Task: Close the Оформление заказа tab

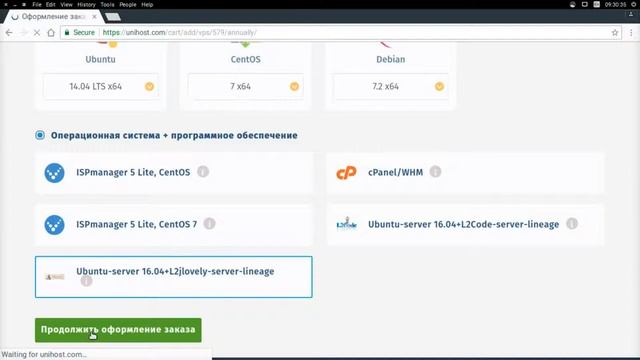Action: [x=94, y=17]
